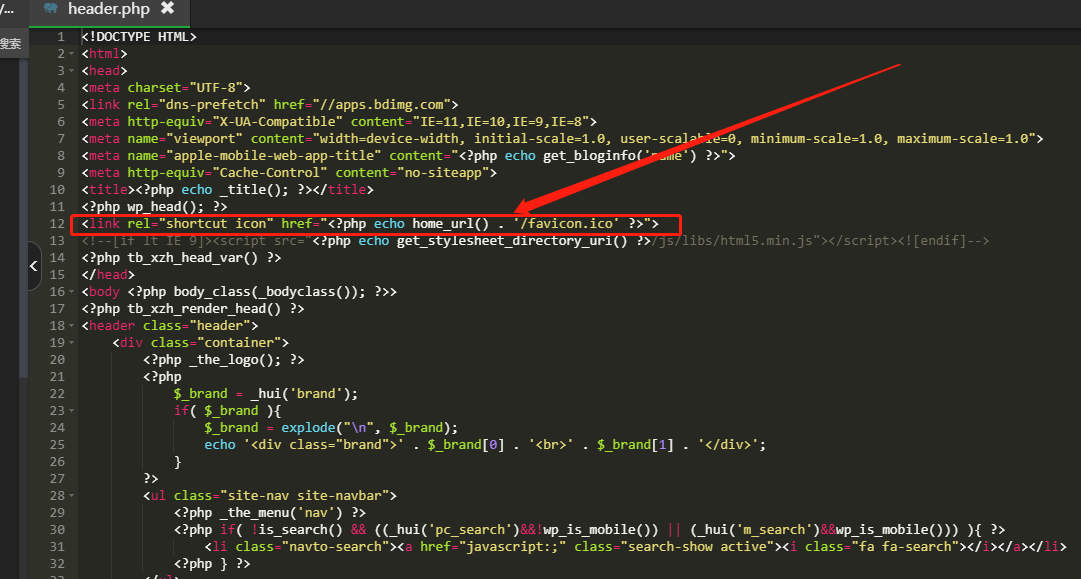Click the wp_head() PHP call
The width and height of the screenshot is (1081, 579).
166,207
